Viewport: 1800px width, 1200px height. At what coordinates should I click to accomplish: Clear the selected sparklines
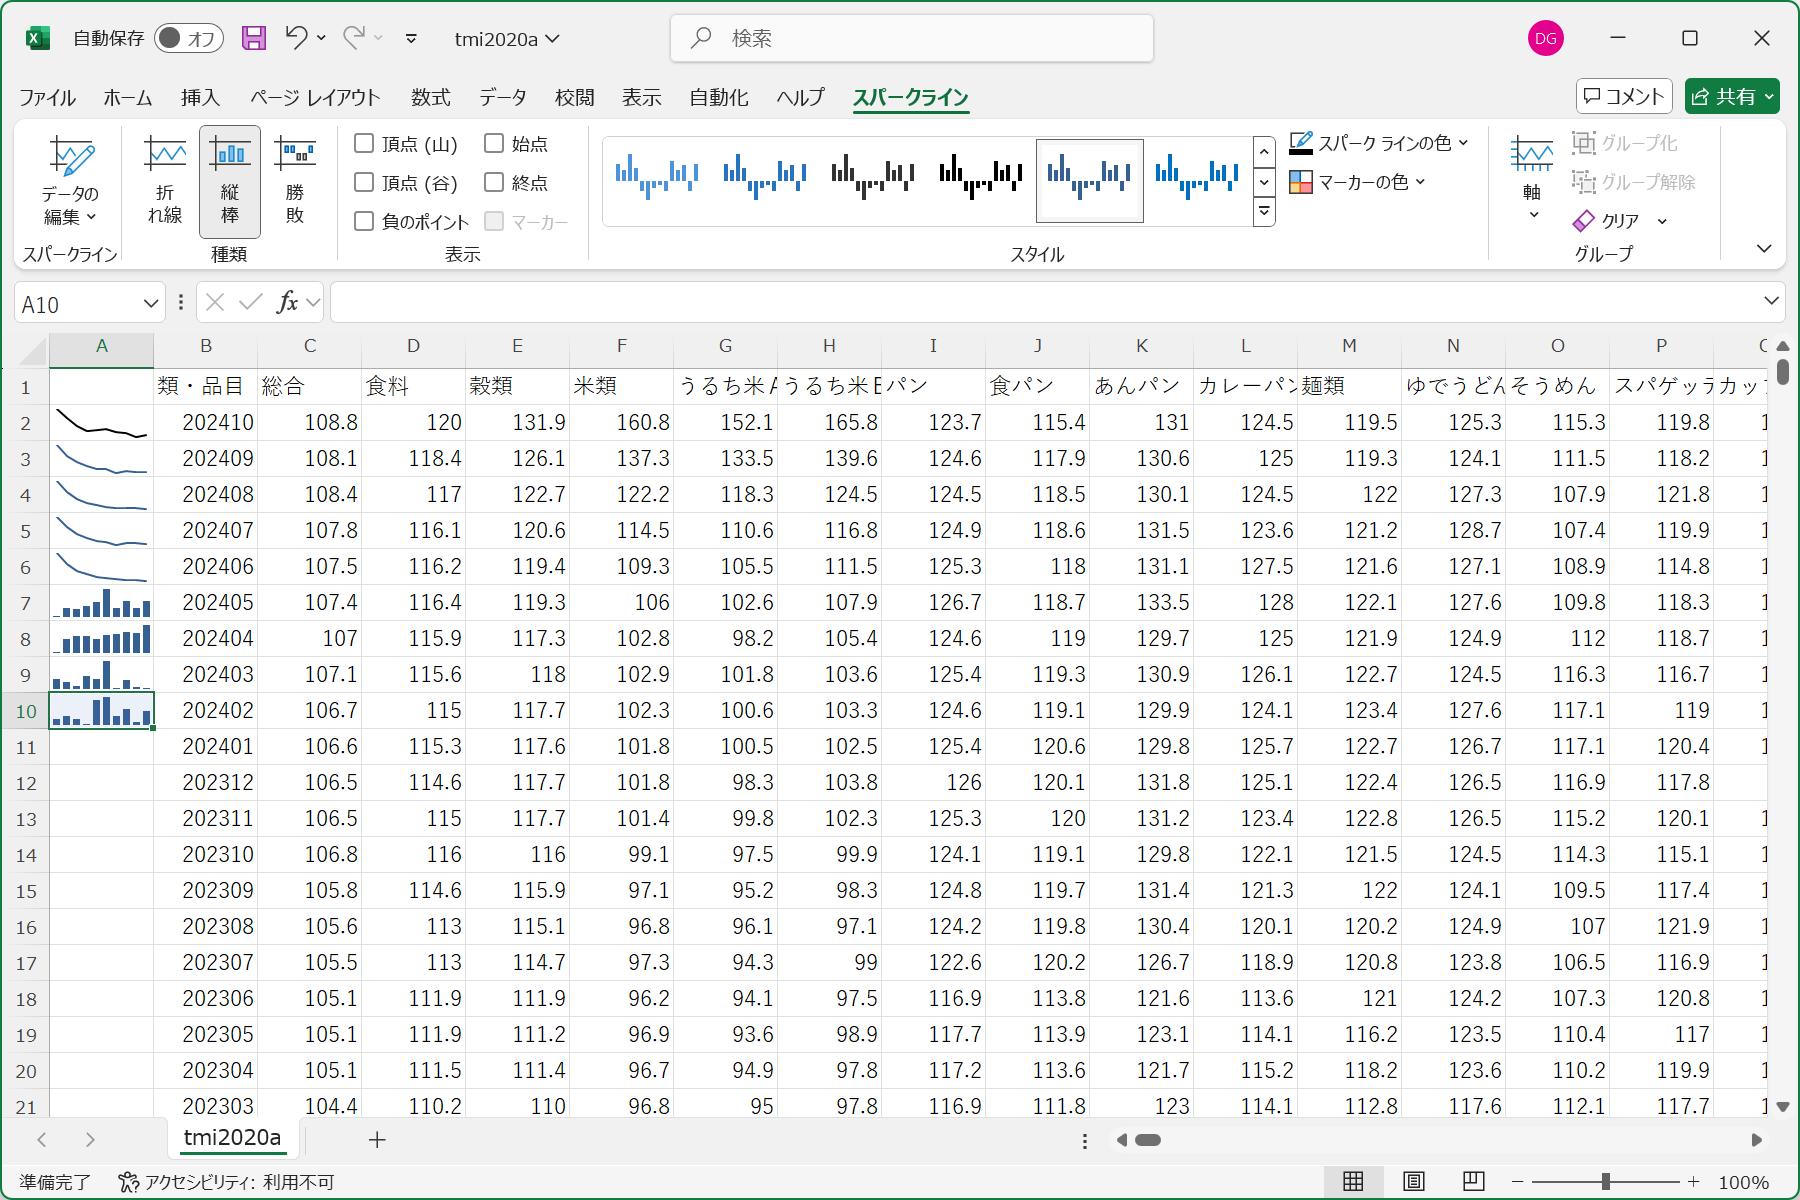(1608, 221)
